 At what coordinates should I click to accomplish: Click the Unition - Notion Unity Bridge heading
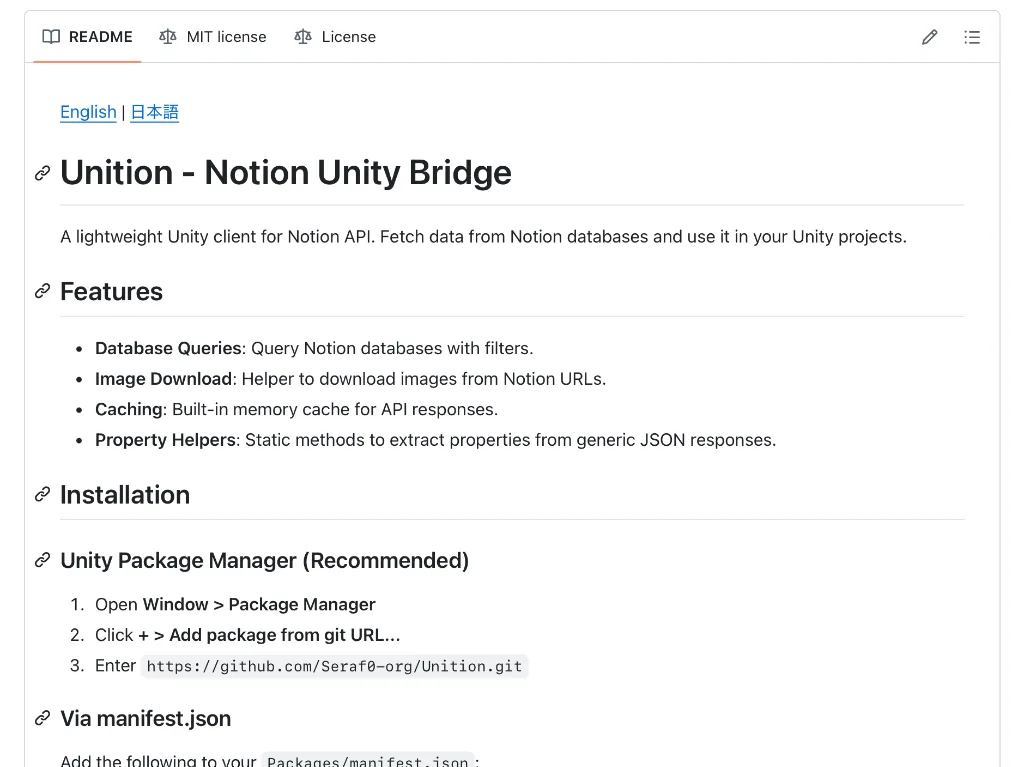pos(286,173)
